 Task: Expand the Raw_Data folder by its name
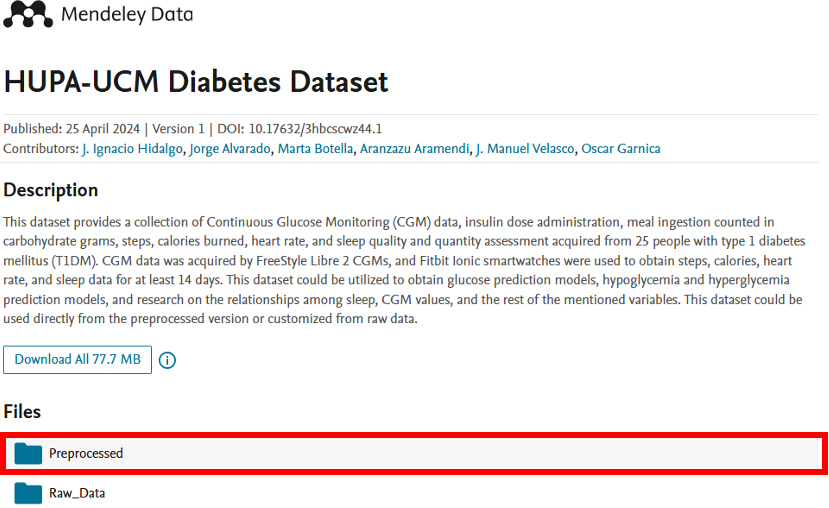77,493
